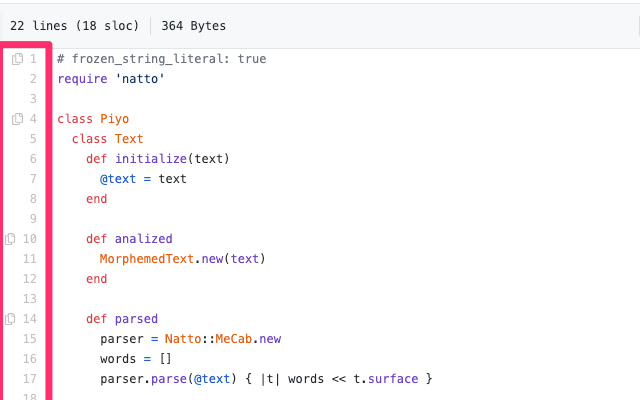Screen dimensions: 640x400
Task: Select line number 9
Action: click(33, 219)
